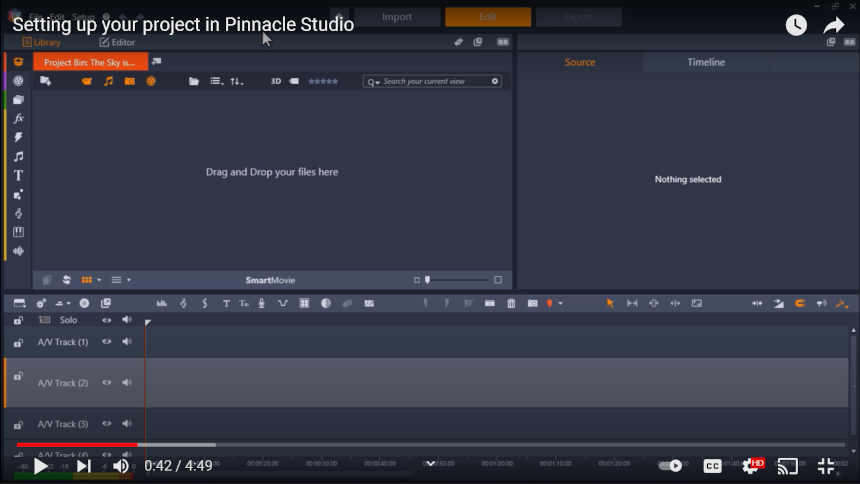Open the track dropdown in timeline toolbar left

[63, 303]
